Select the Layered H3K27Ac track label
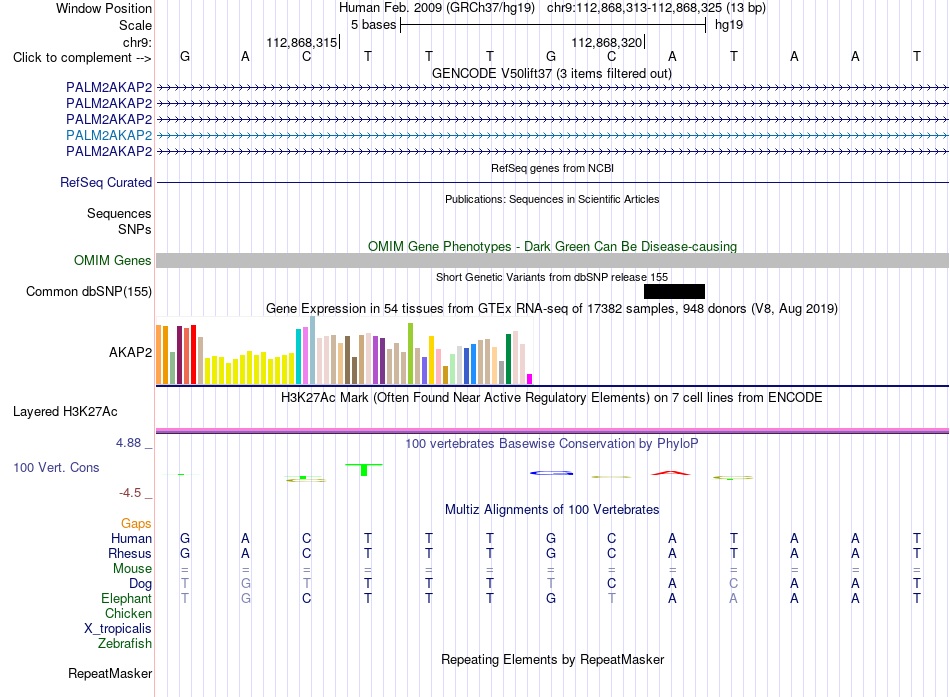Viewport: 950px width, 697px height. (65, 412)
